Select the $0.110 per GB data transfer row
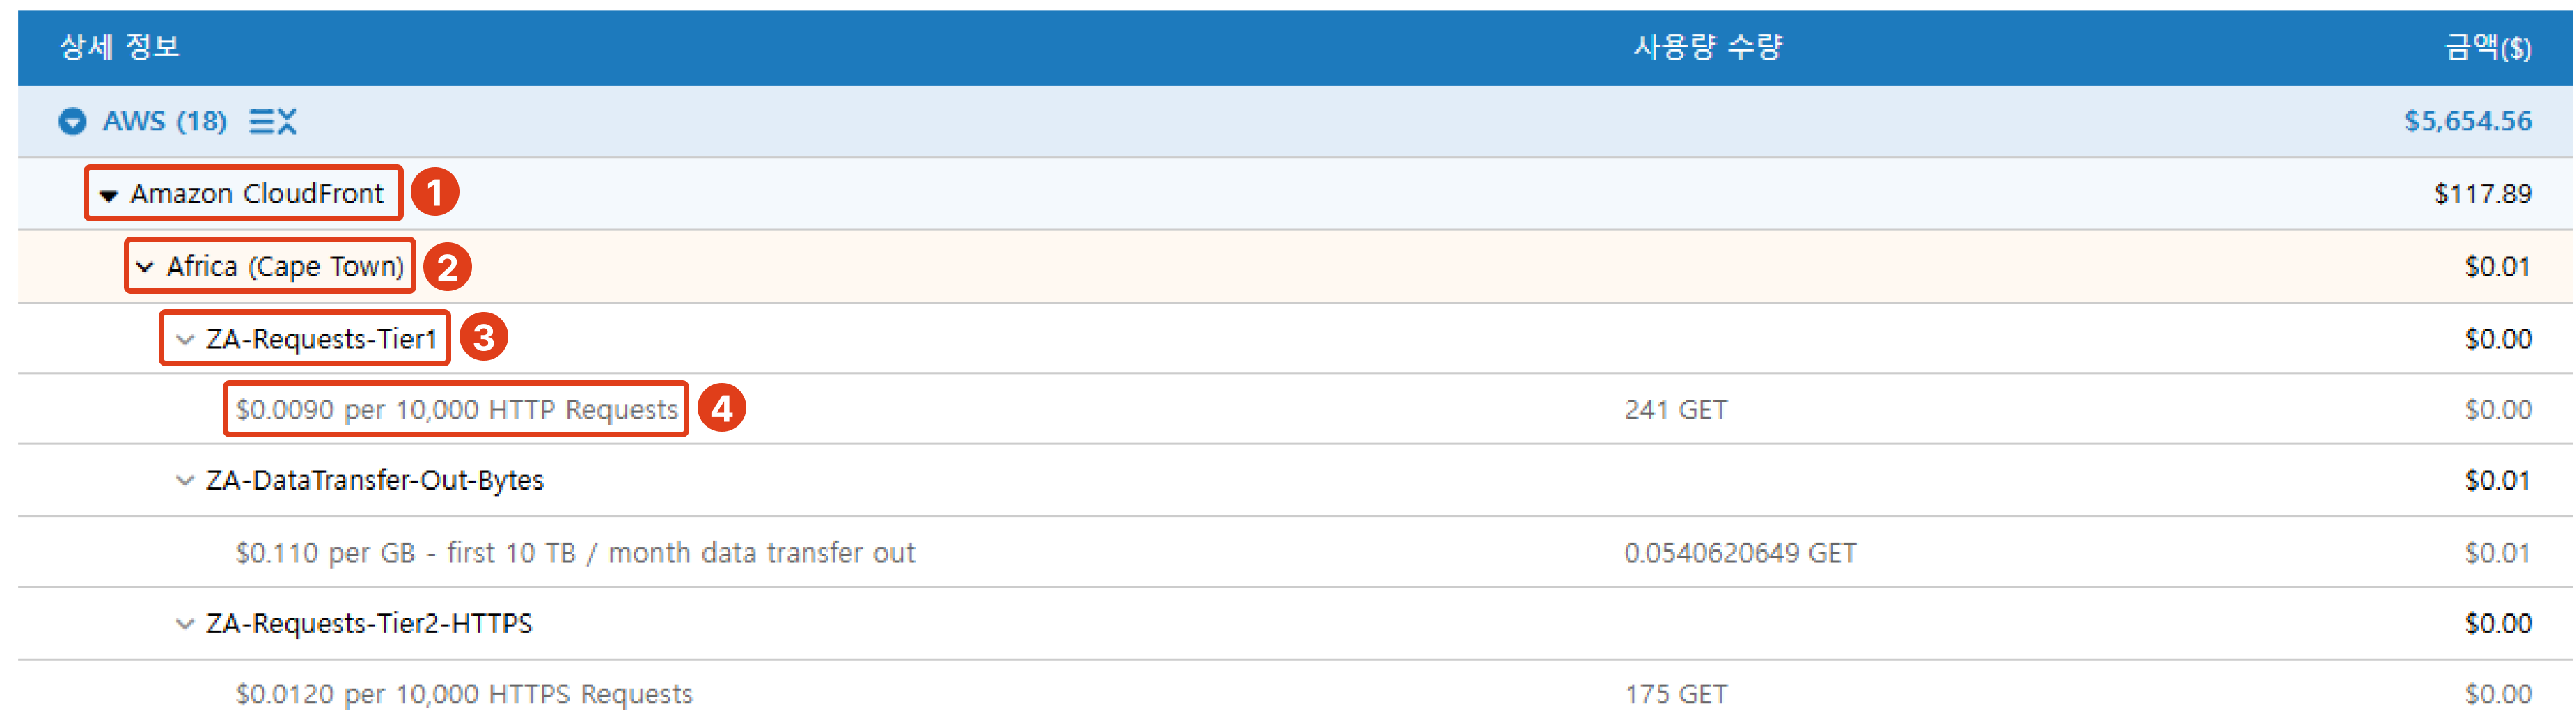The height and width of the screenshot is (727, 2576). point(575,553)
